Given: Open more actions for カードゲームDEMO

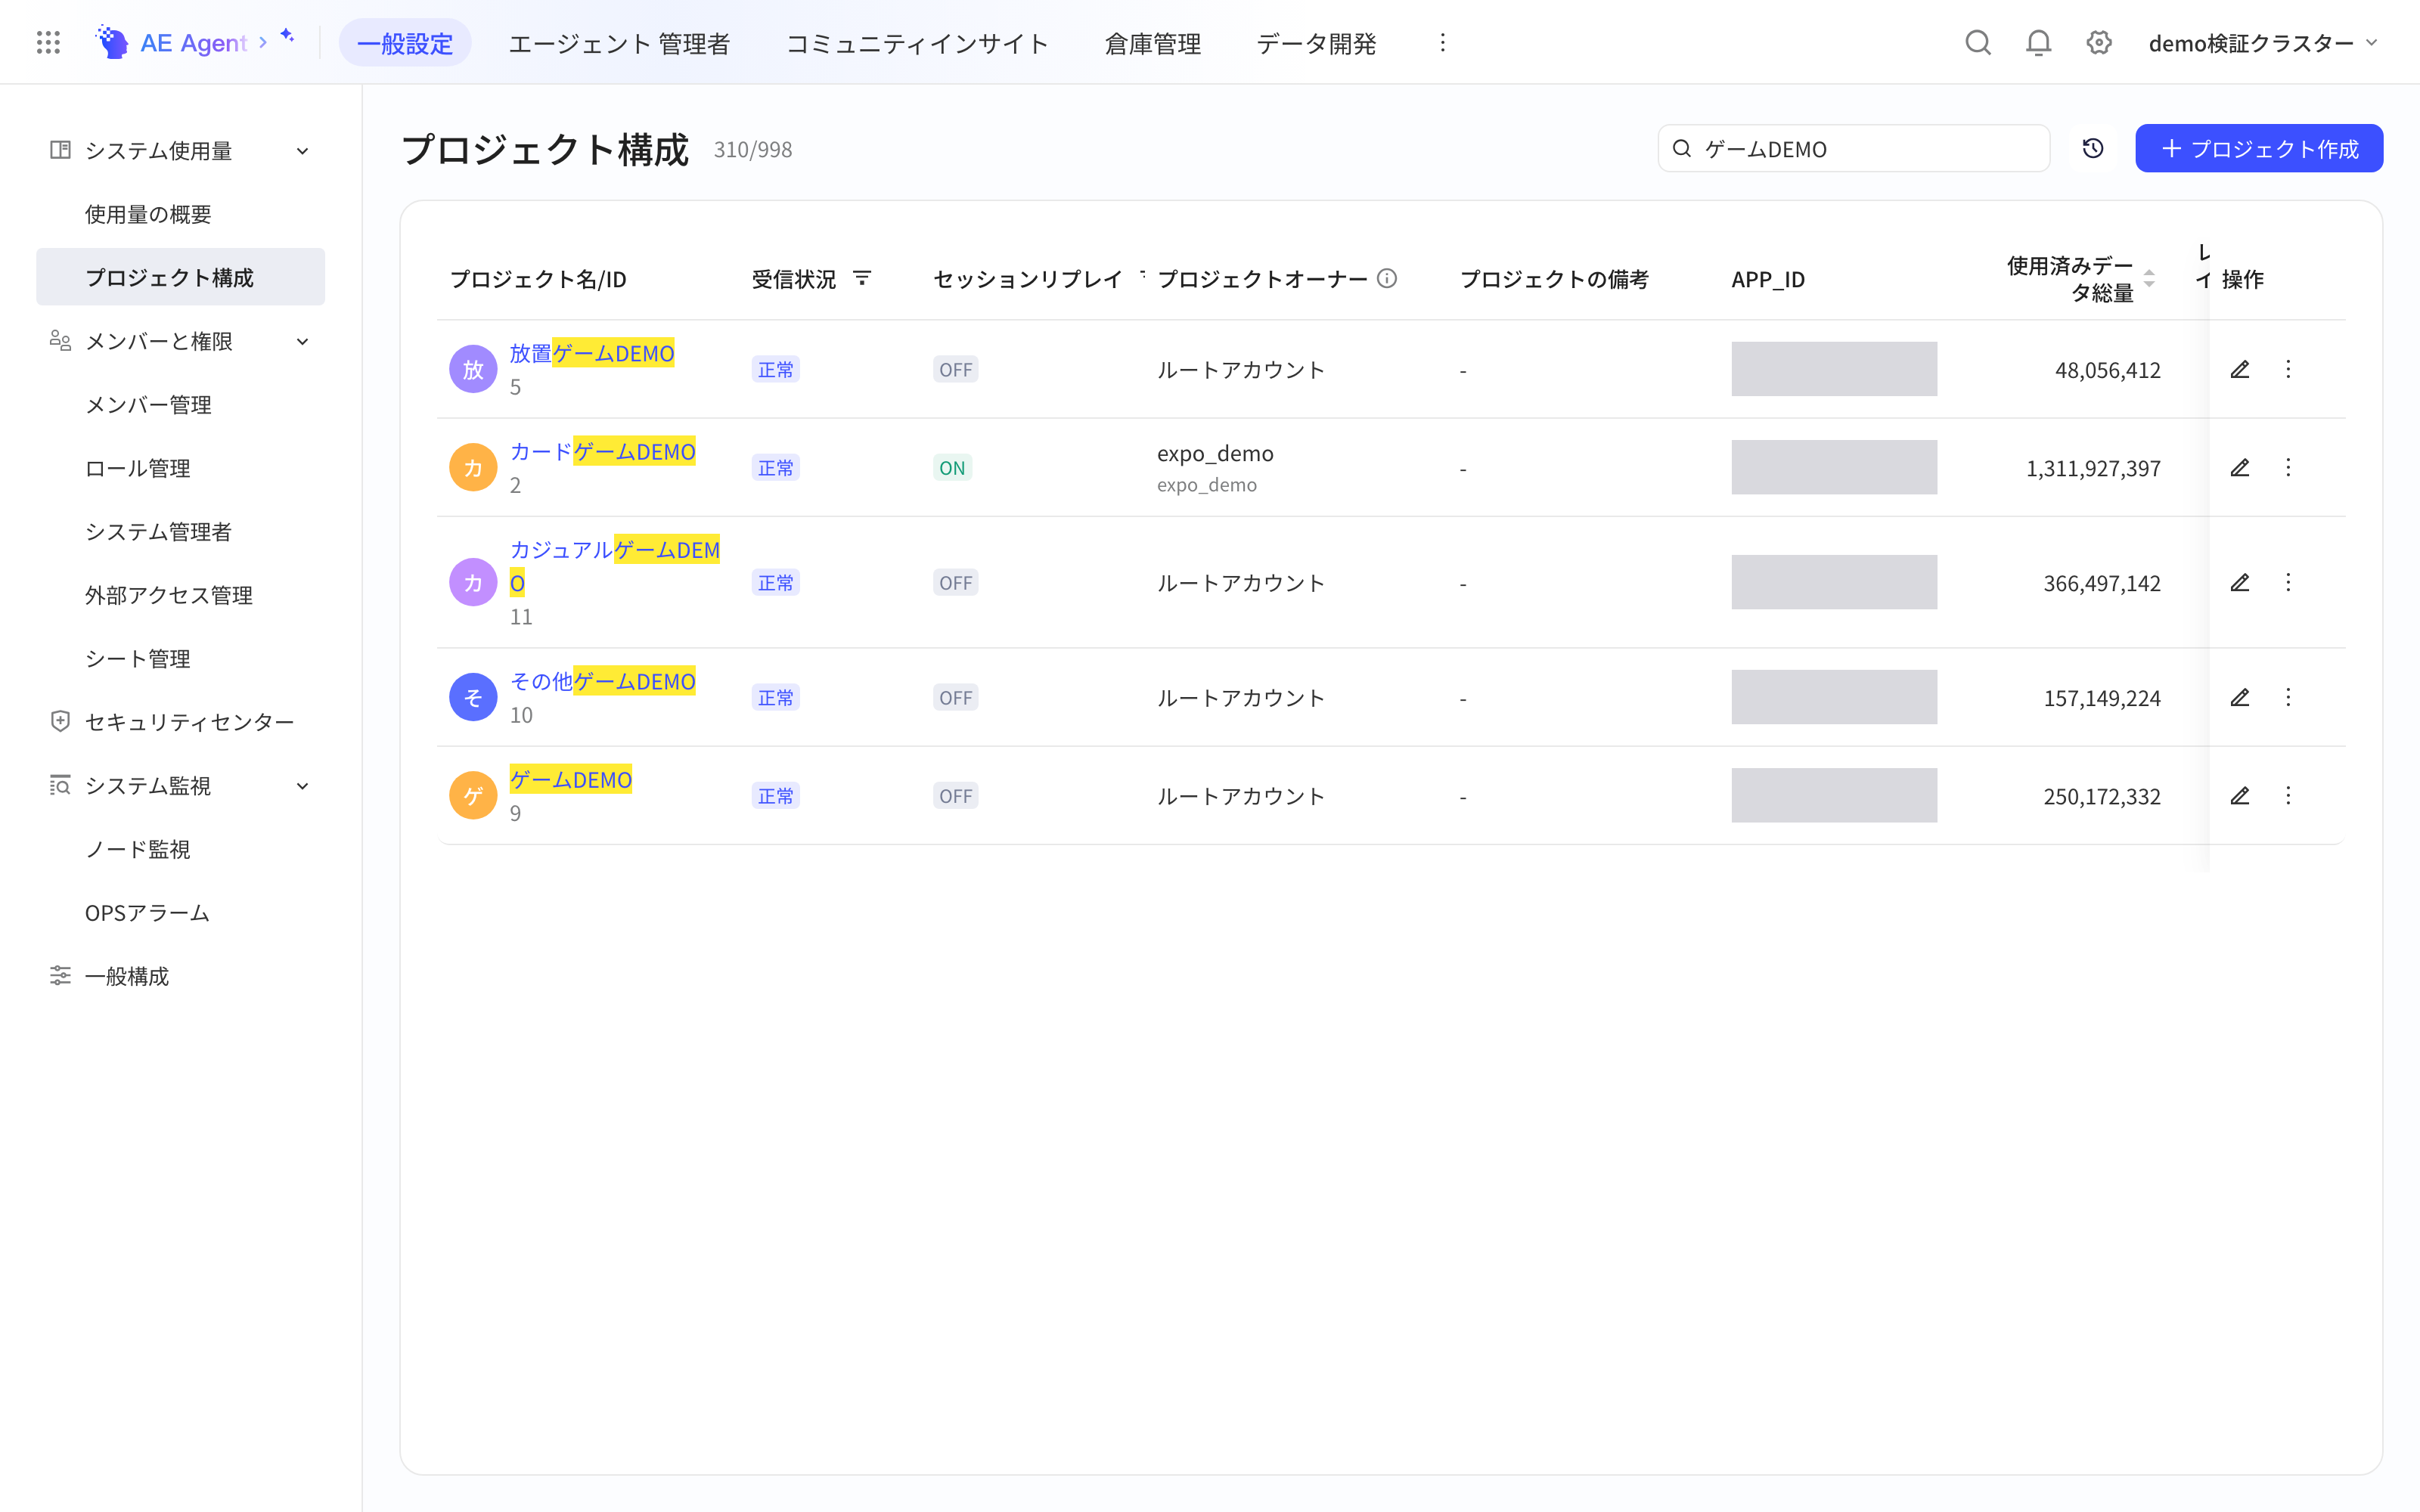Looking at the screenshot, I should (2288, 467).
